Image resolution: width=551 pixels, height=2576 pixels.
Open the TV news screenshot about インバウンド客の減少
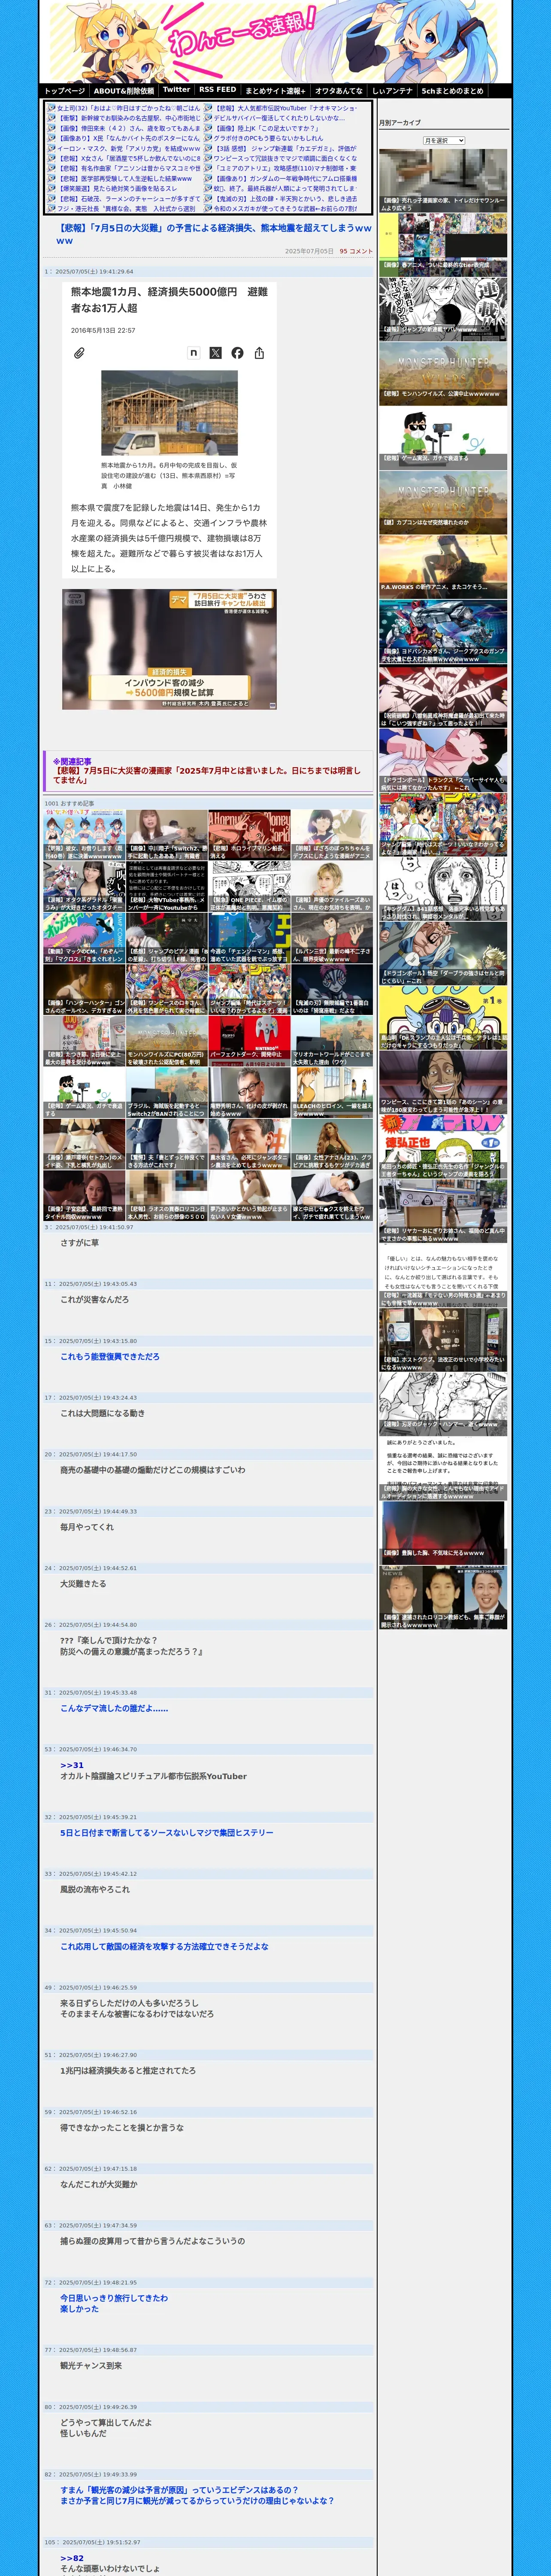pyautogui.click(x=169, y=650)
